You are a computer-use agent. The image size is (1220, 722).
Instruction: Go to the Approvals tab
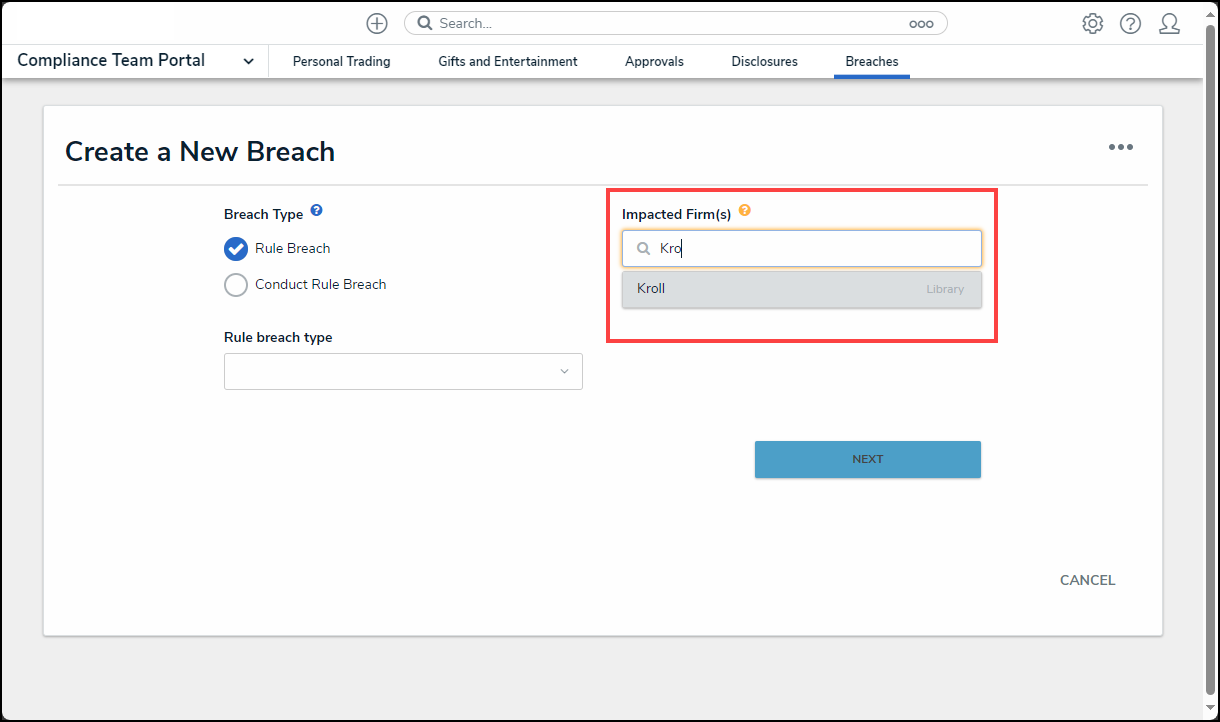click(x=654, y=62)
